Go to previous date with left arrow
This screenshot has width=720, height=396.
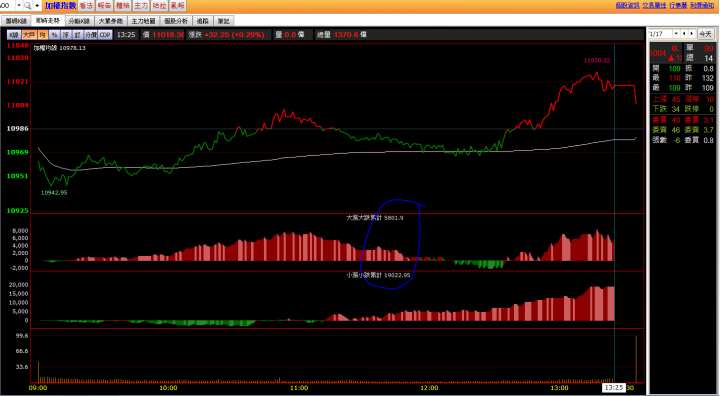click(684, 34)
